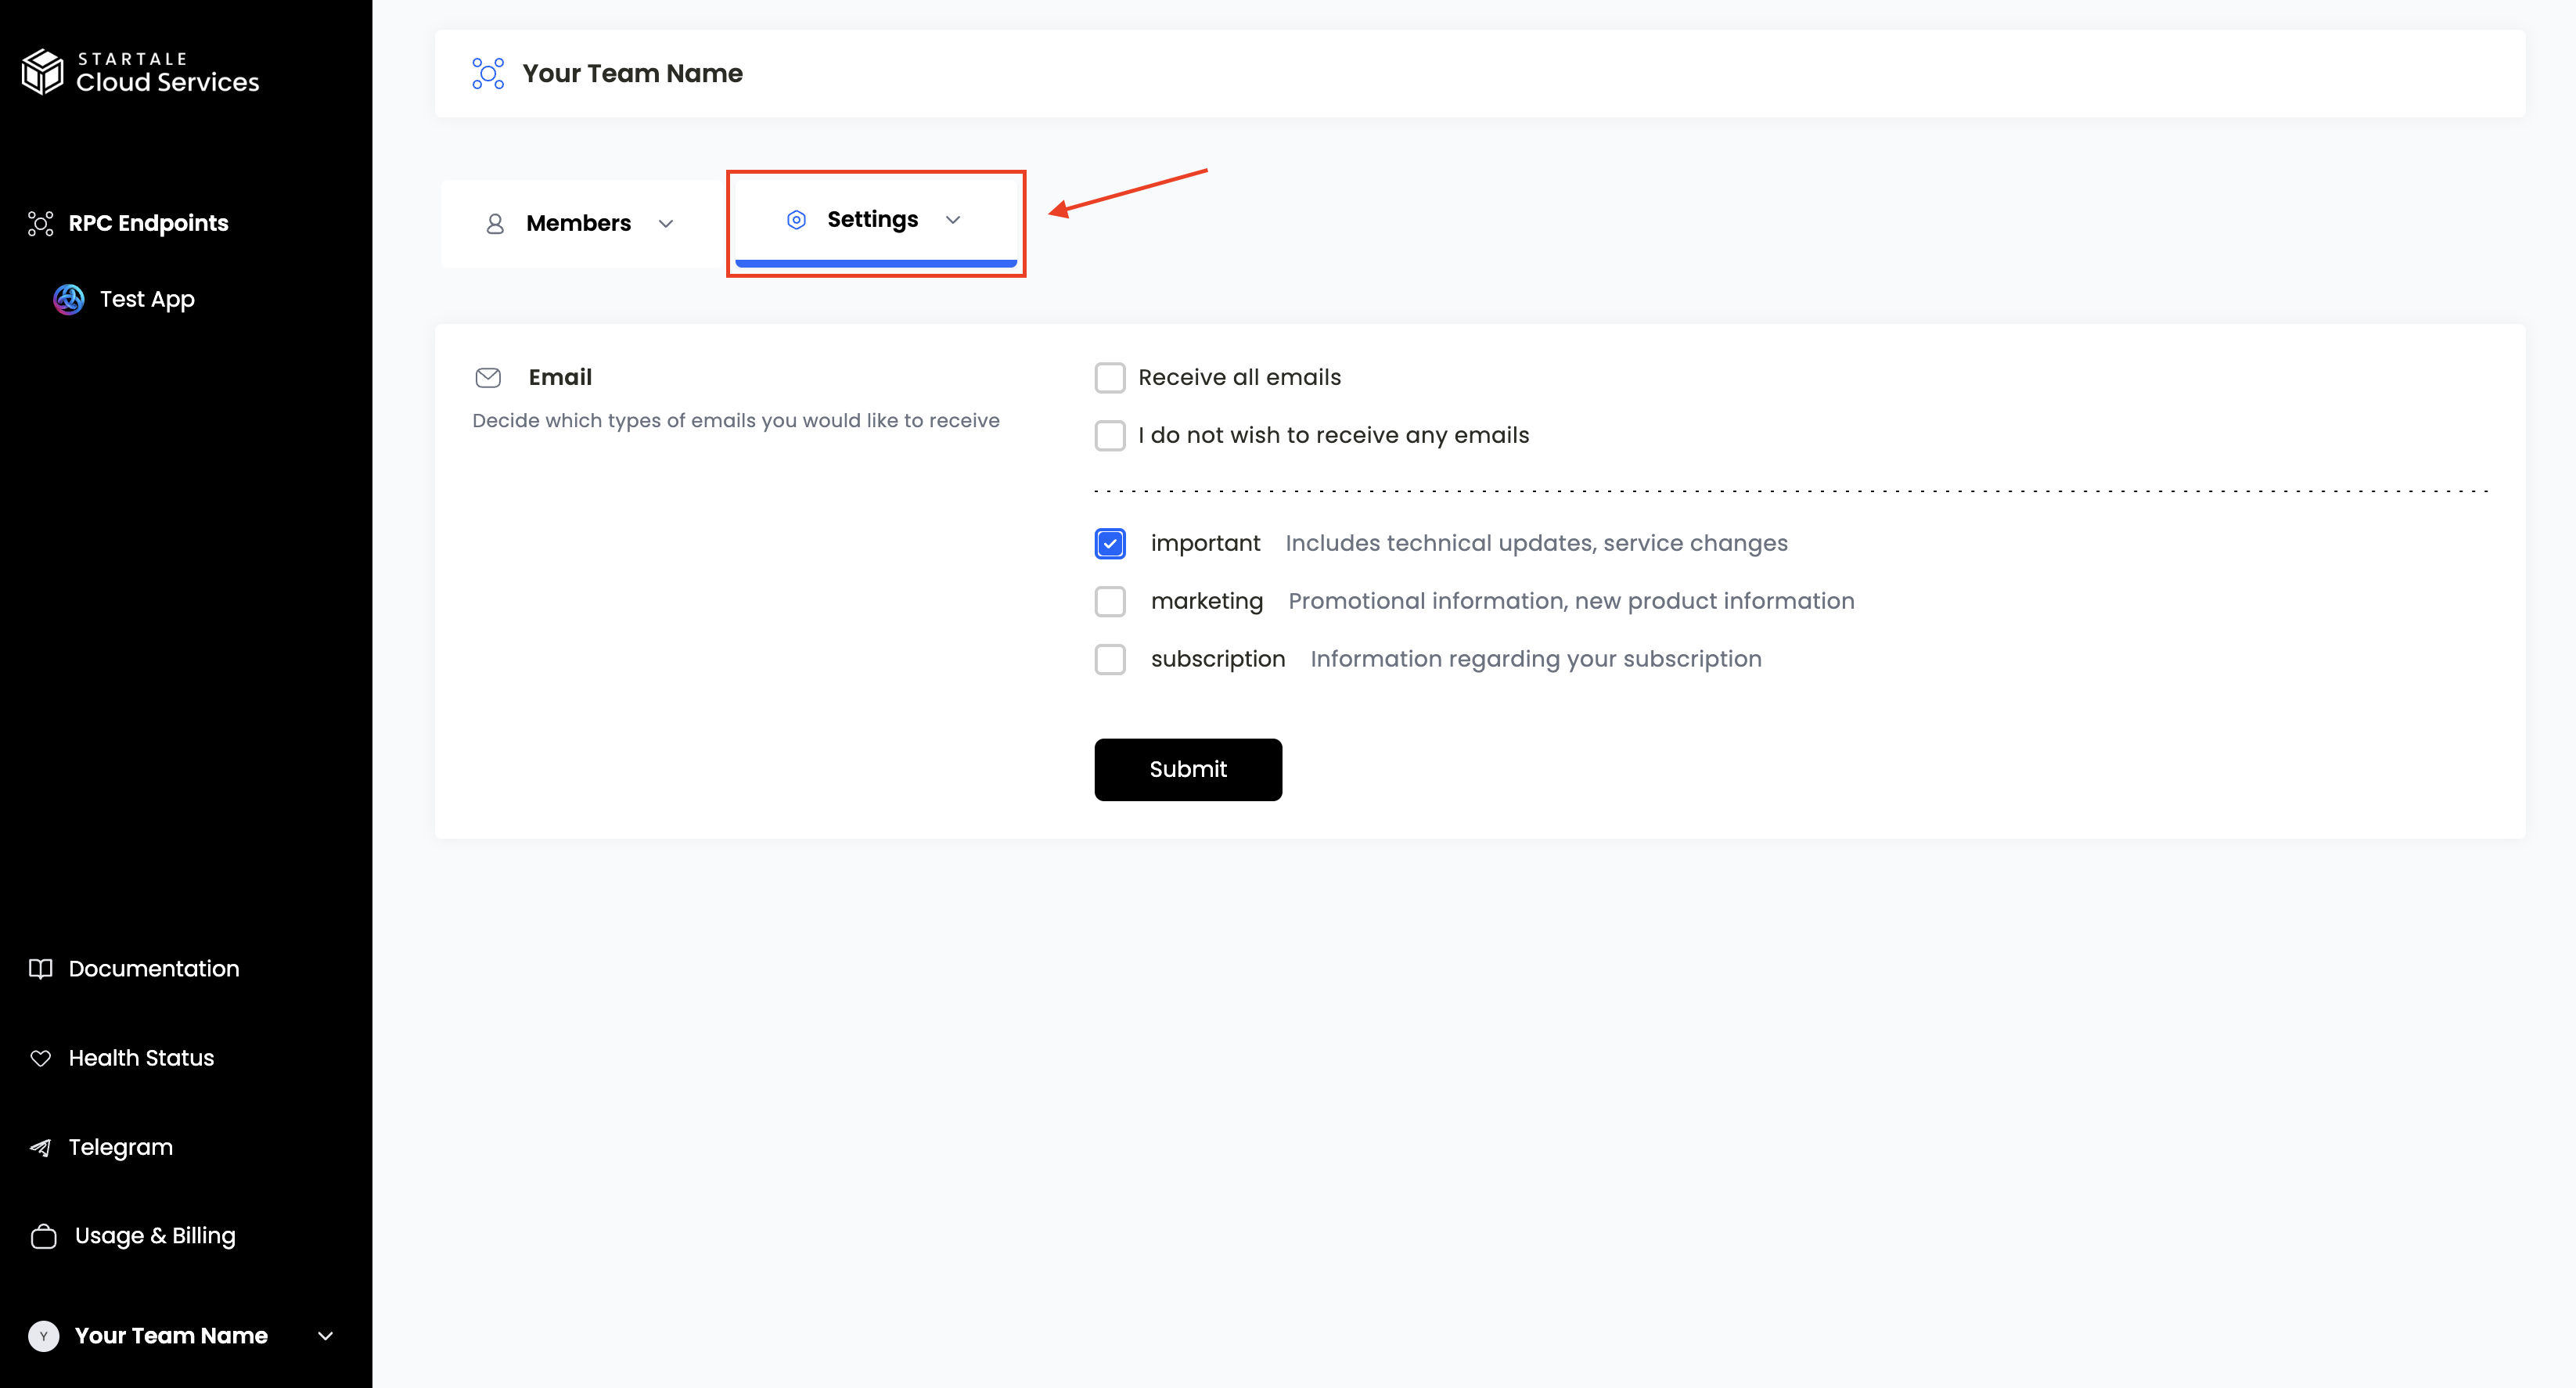Click the Documentation book icon
Image resolution: width=2576 pixels, height=1388 pixels.
[40, 968]
